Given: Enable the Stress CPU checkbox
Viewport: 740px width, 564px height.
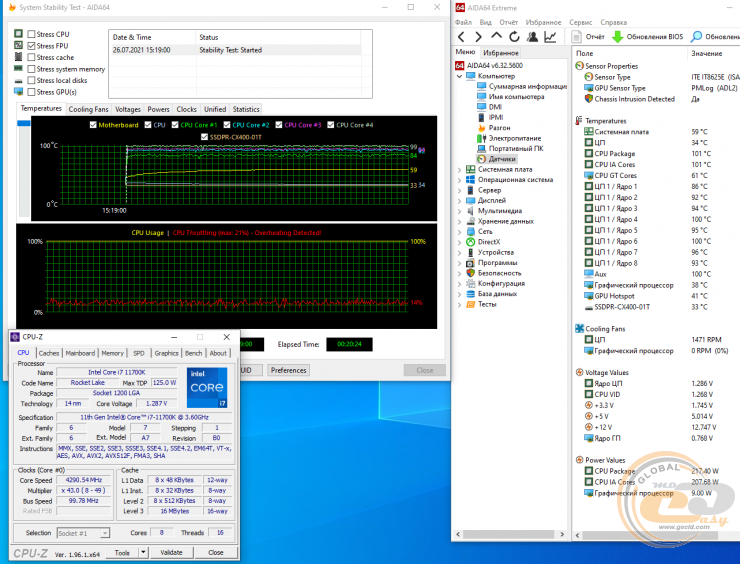Looking at the screenshot, I should [x=31, y=34].
